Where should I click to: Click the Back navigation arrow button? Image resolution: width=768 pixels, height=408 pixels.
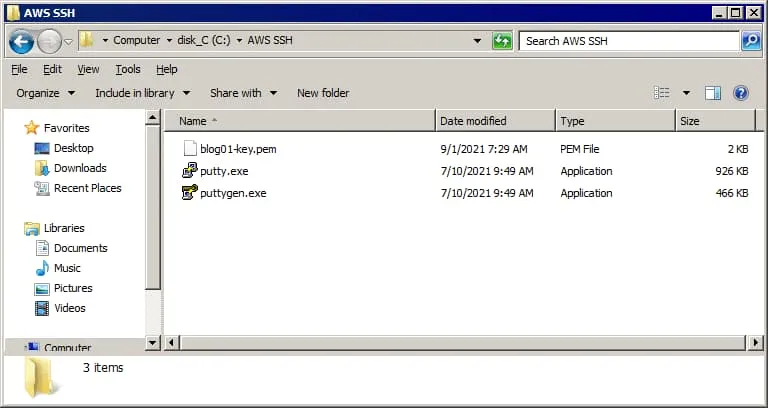pyautogui.click(x=22, y=41)
